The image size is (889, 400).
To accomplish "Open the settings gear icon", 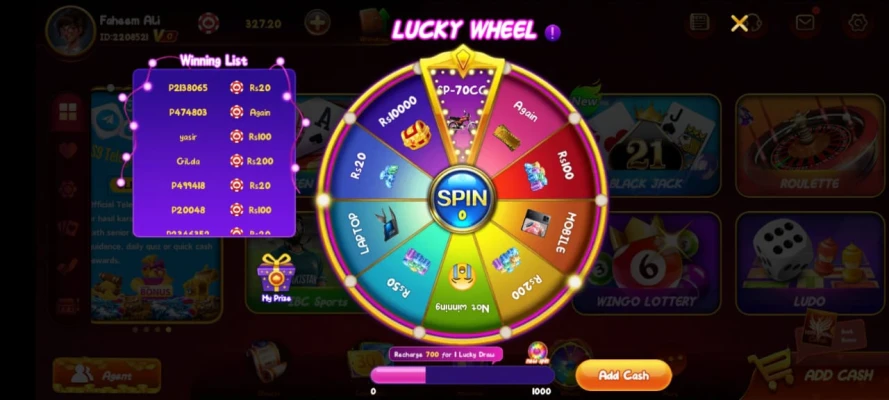I will 858,23.
